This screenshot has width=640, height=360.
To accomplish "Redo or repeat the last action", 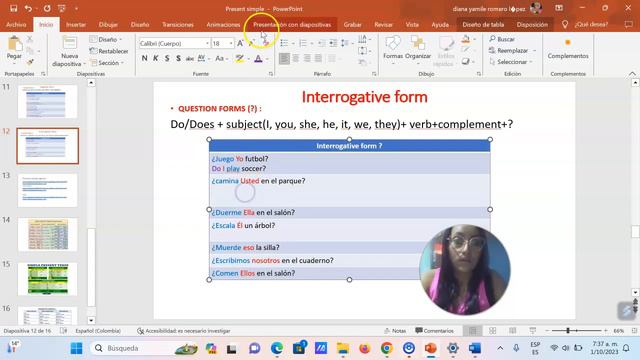I will point(47,8).
